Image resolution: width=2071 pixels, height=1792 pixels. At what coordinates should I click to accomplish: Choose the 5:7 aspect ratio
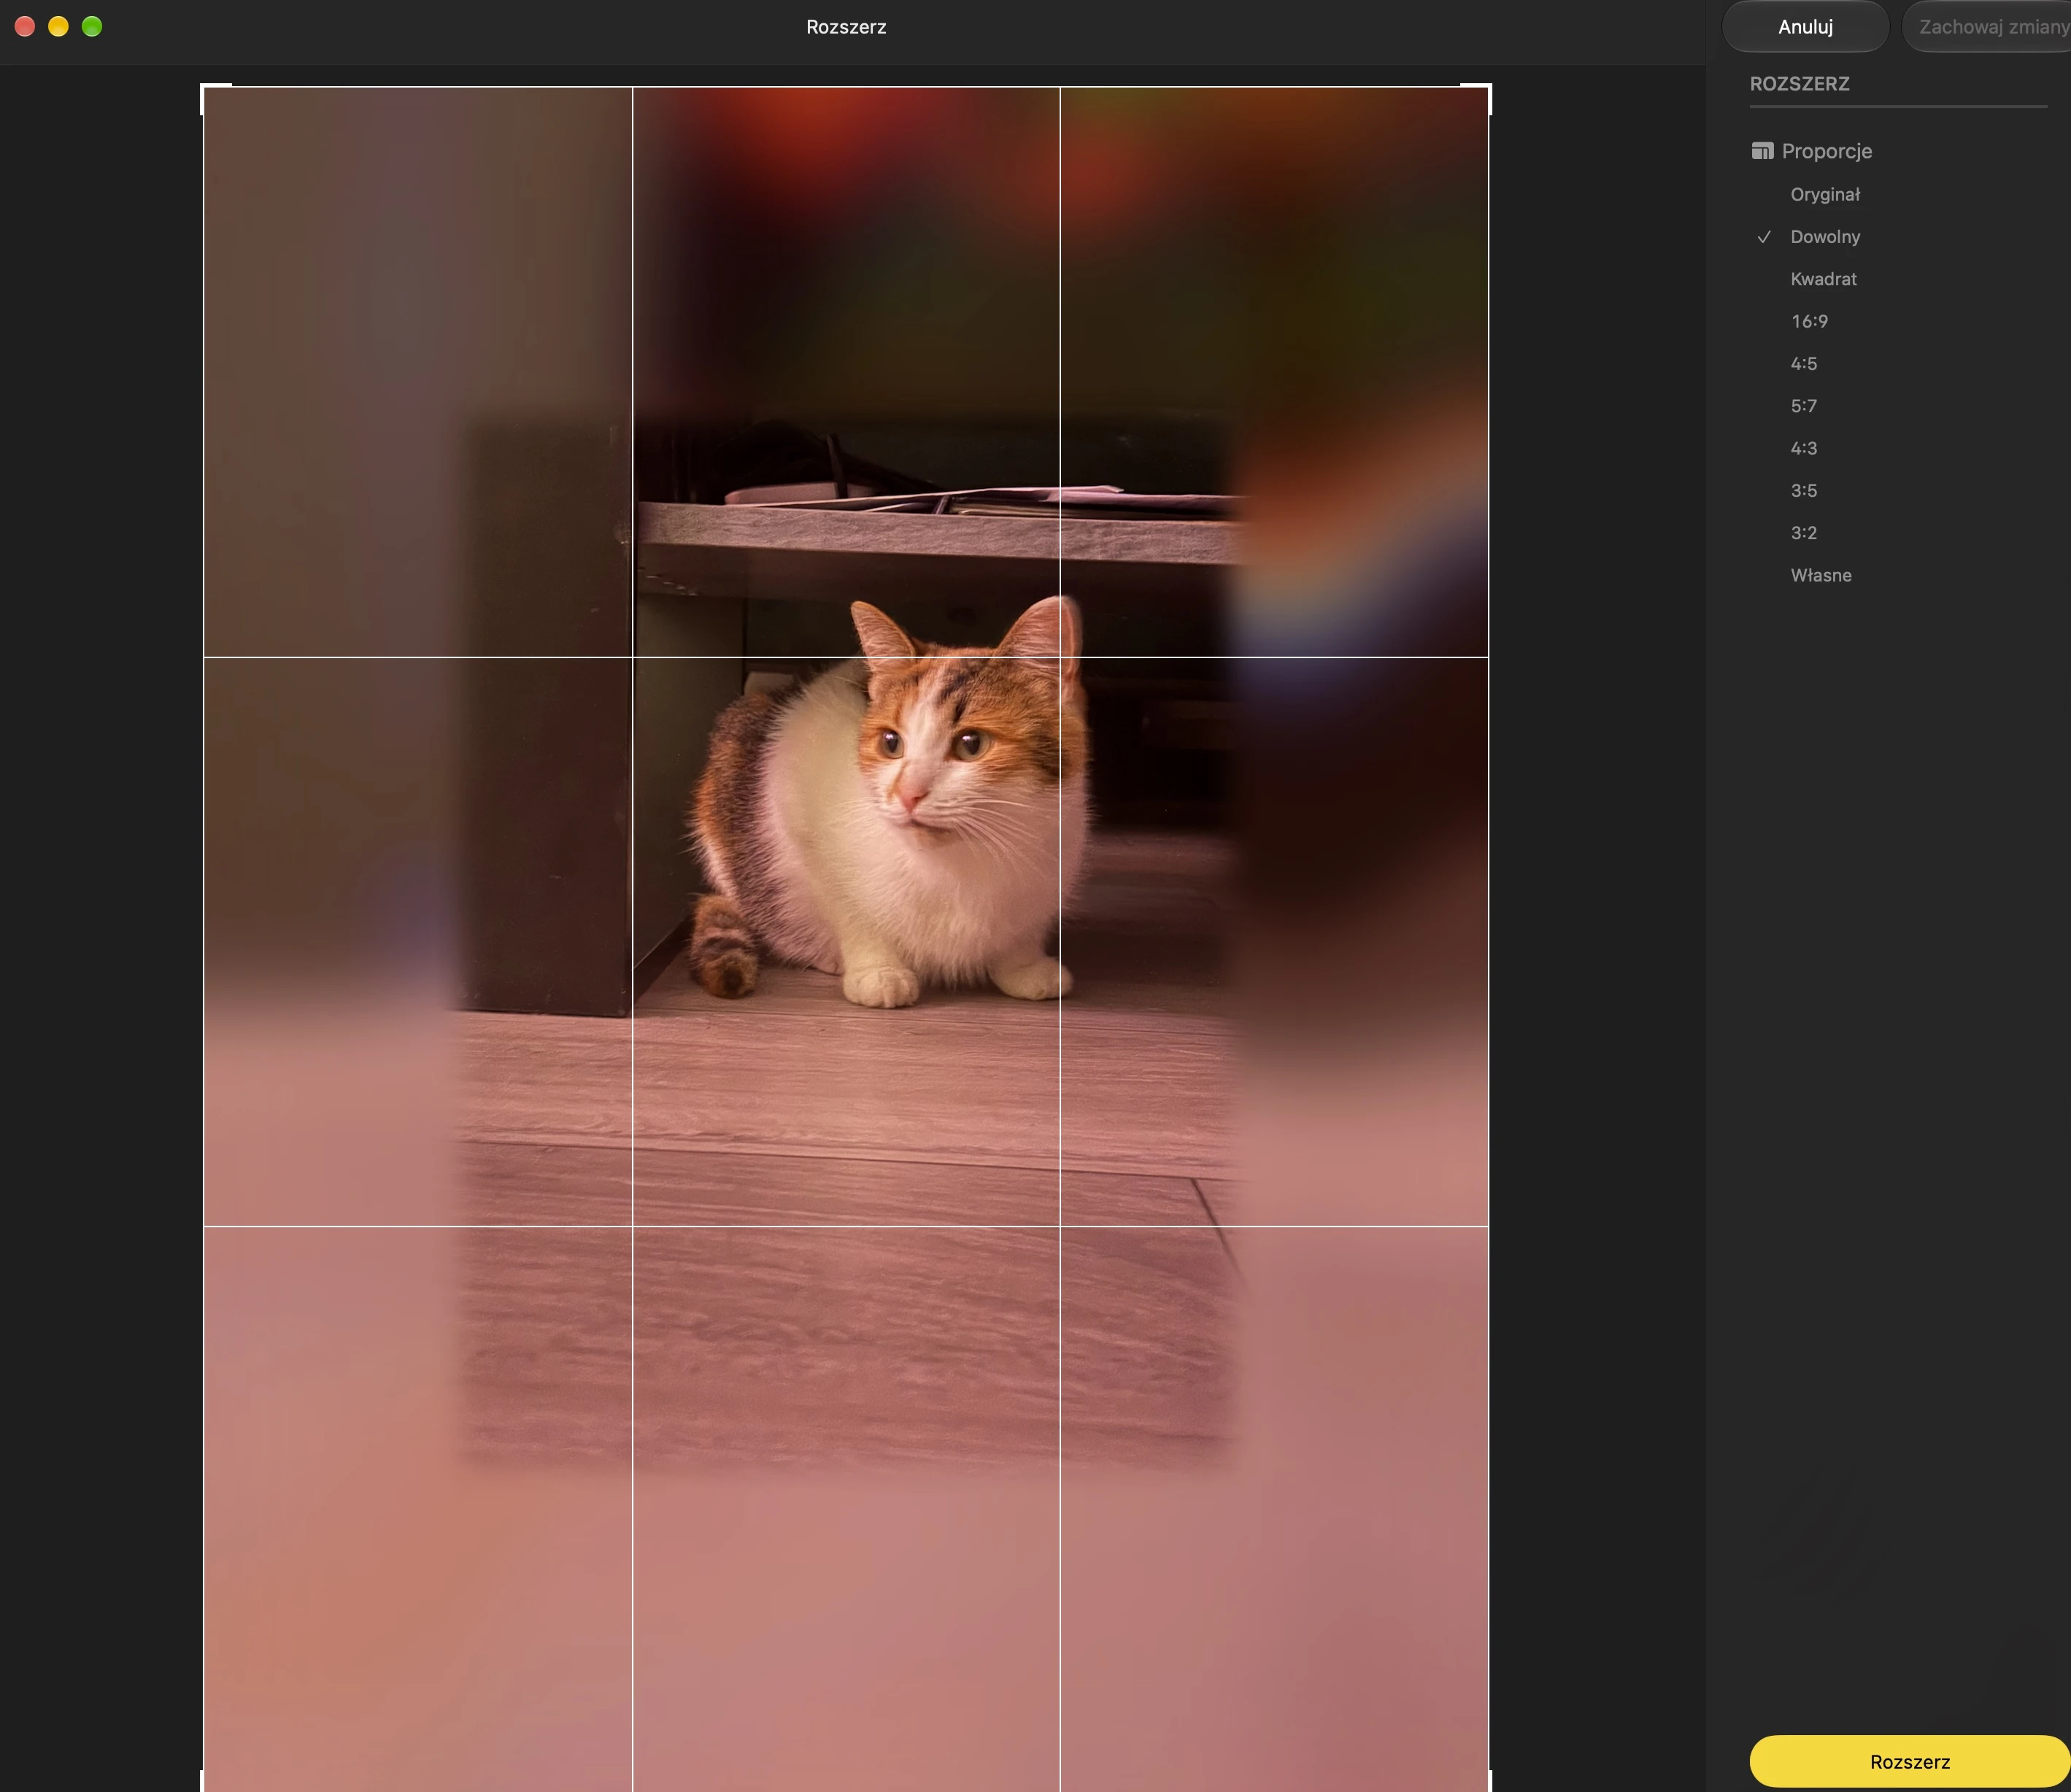(1803, 406)
